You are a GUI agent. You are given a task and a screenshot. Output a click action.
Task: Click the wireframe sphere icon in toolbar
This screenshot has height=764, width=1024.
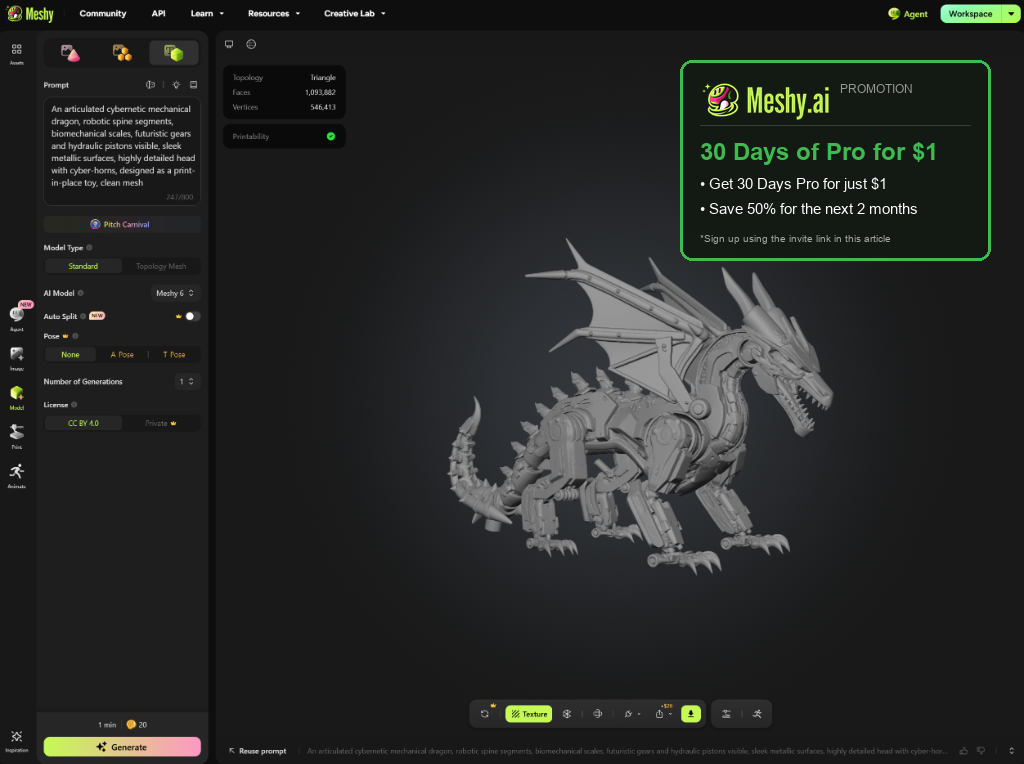click(x=598, y=714)
